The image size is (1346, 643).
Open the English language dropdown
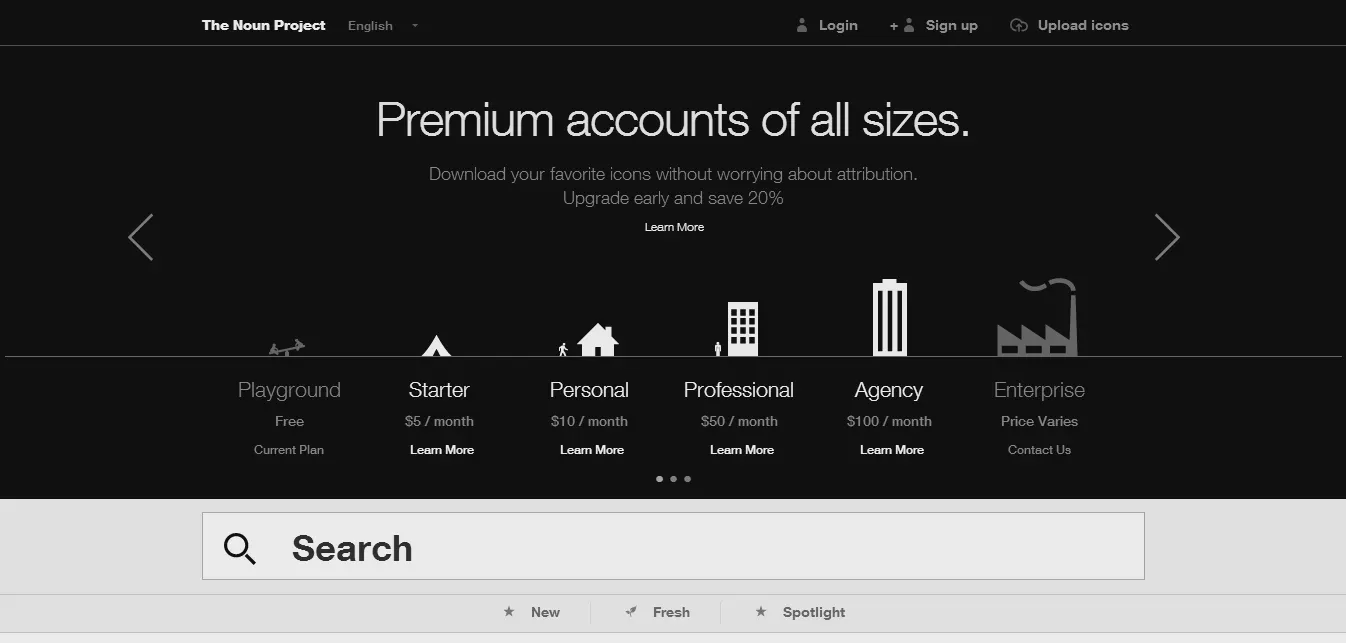383,26
